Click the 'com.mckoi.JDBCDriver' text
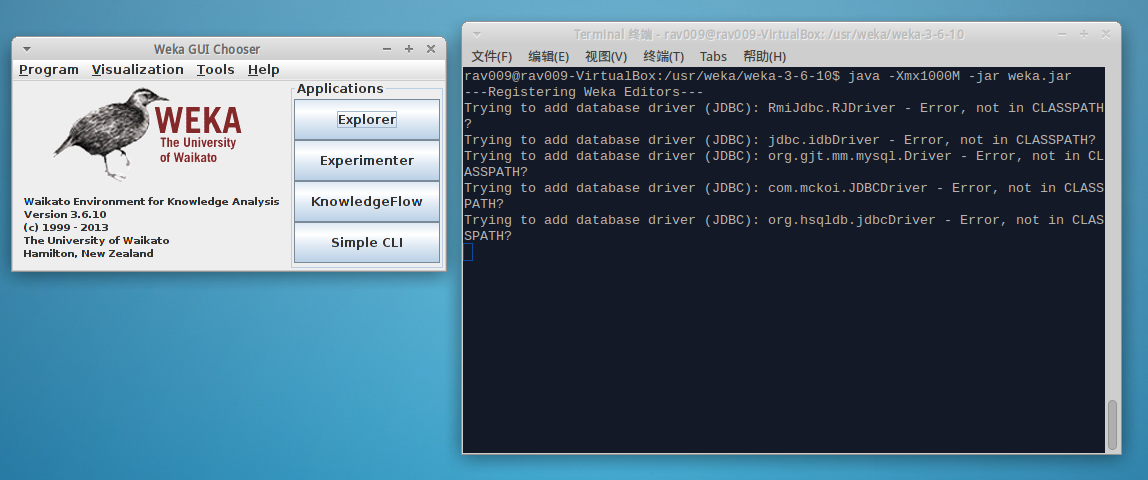Image resolution: width=1148 pixels, height=480 pixels. point(848,188)
